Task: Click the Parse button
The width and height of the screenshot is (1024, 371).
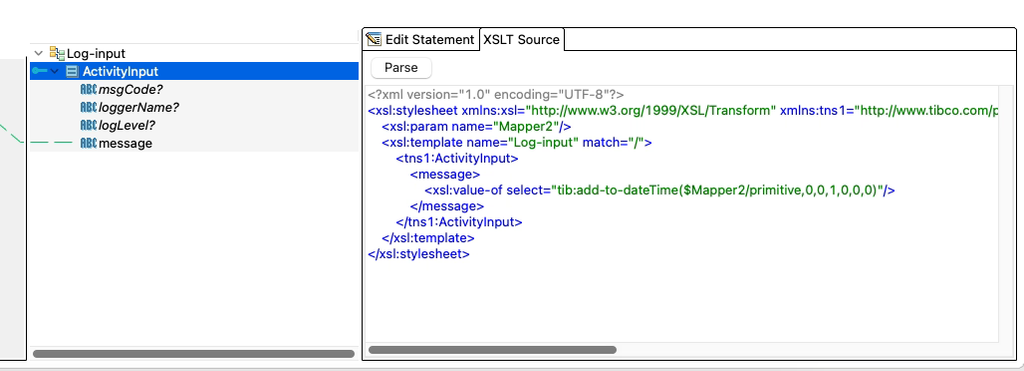Action: click(401, 68)
